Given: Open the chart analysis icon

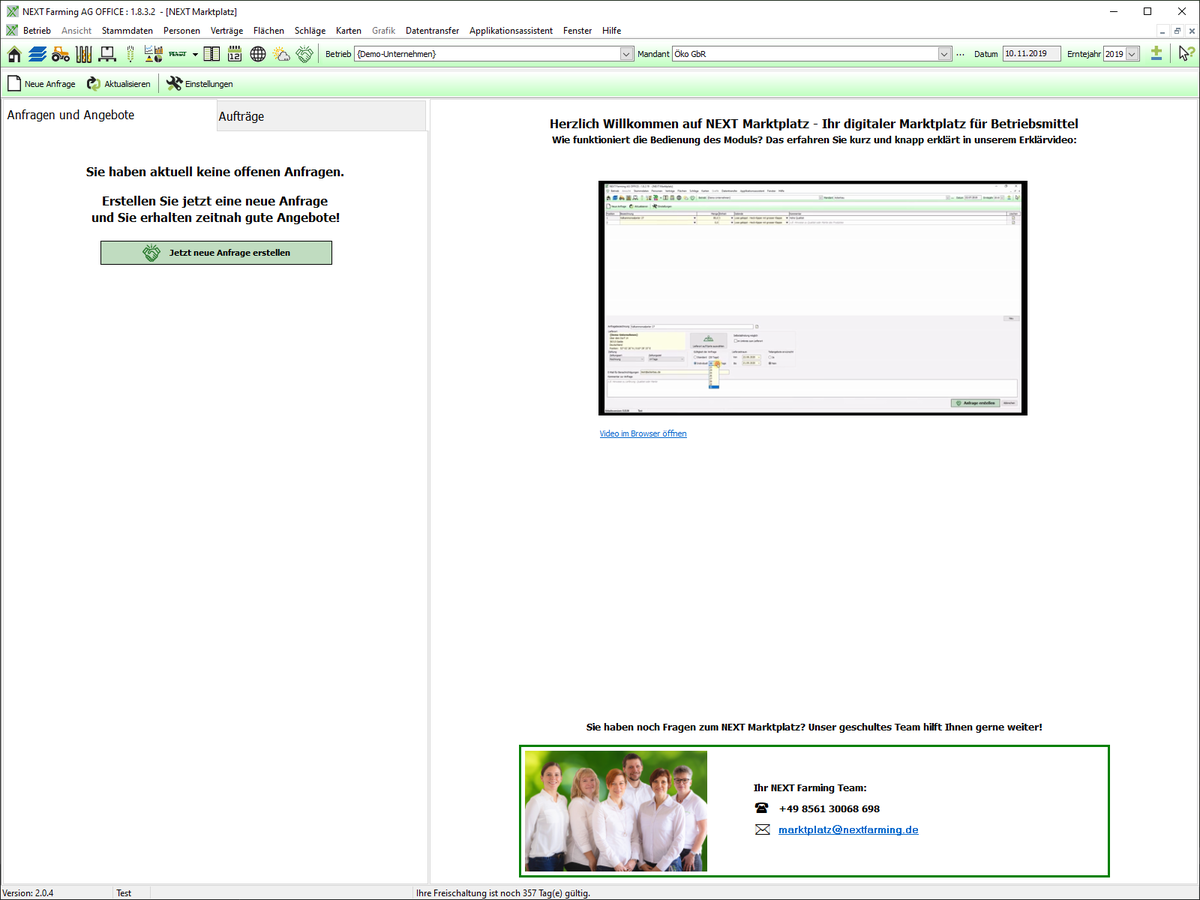Looking at the screenshot, I should pos(154,54).
